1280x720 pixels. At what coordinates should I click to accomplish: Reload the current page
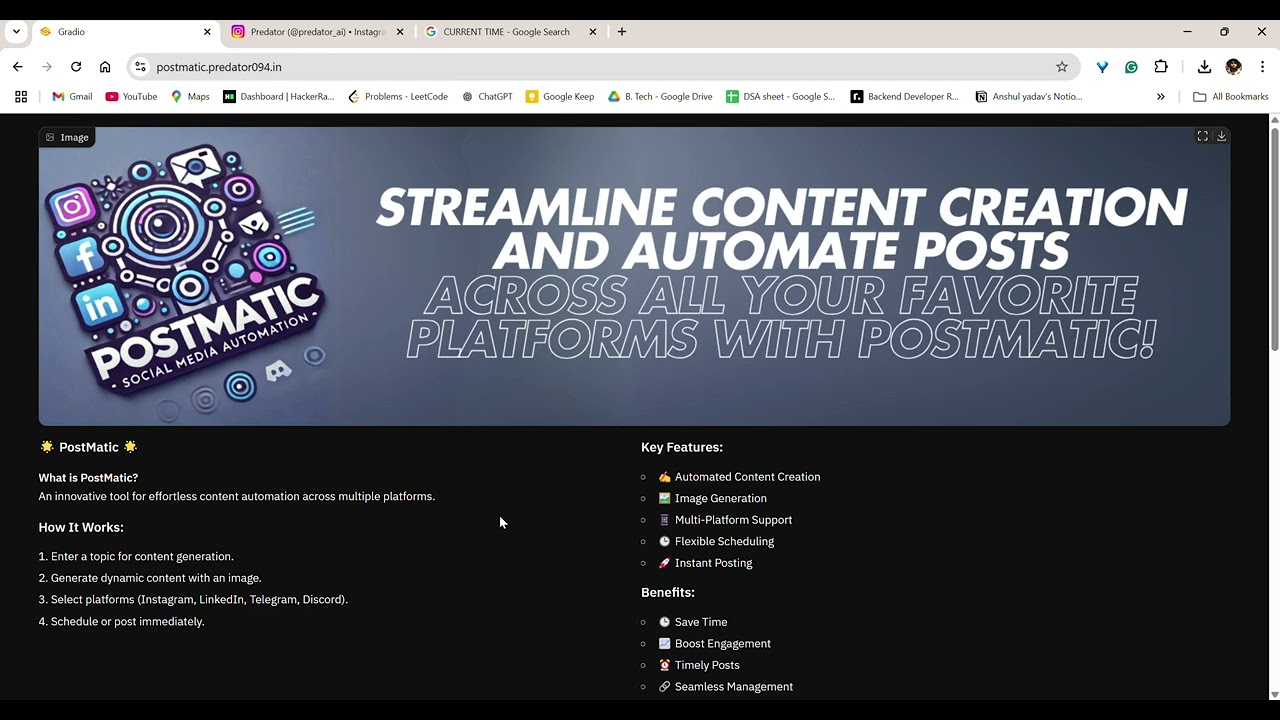click(x=76, y=67)
